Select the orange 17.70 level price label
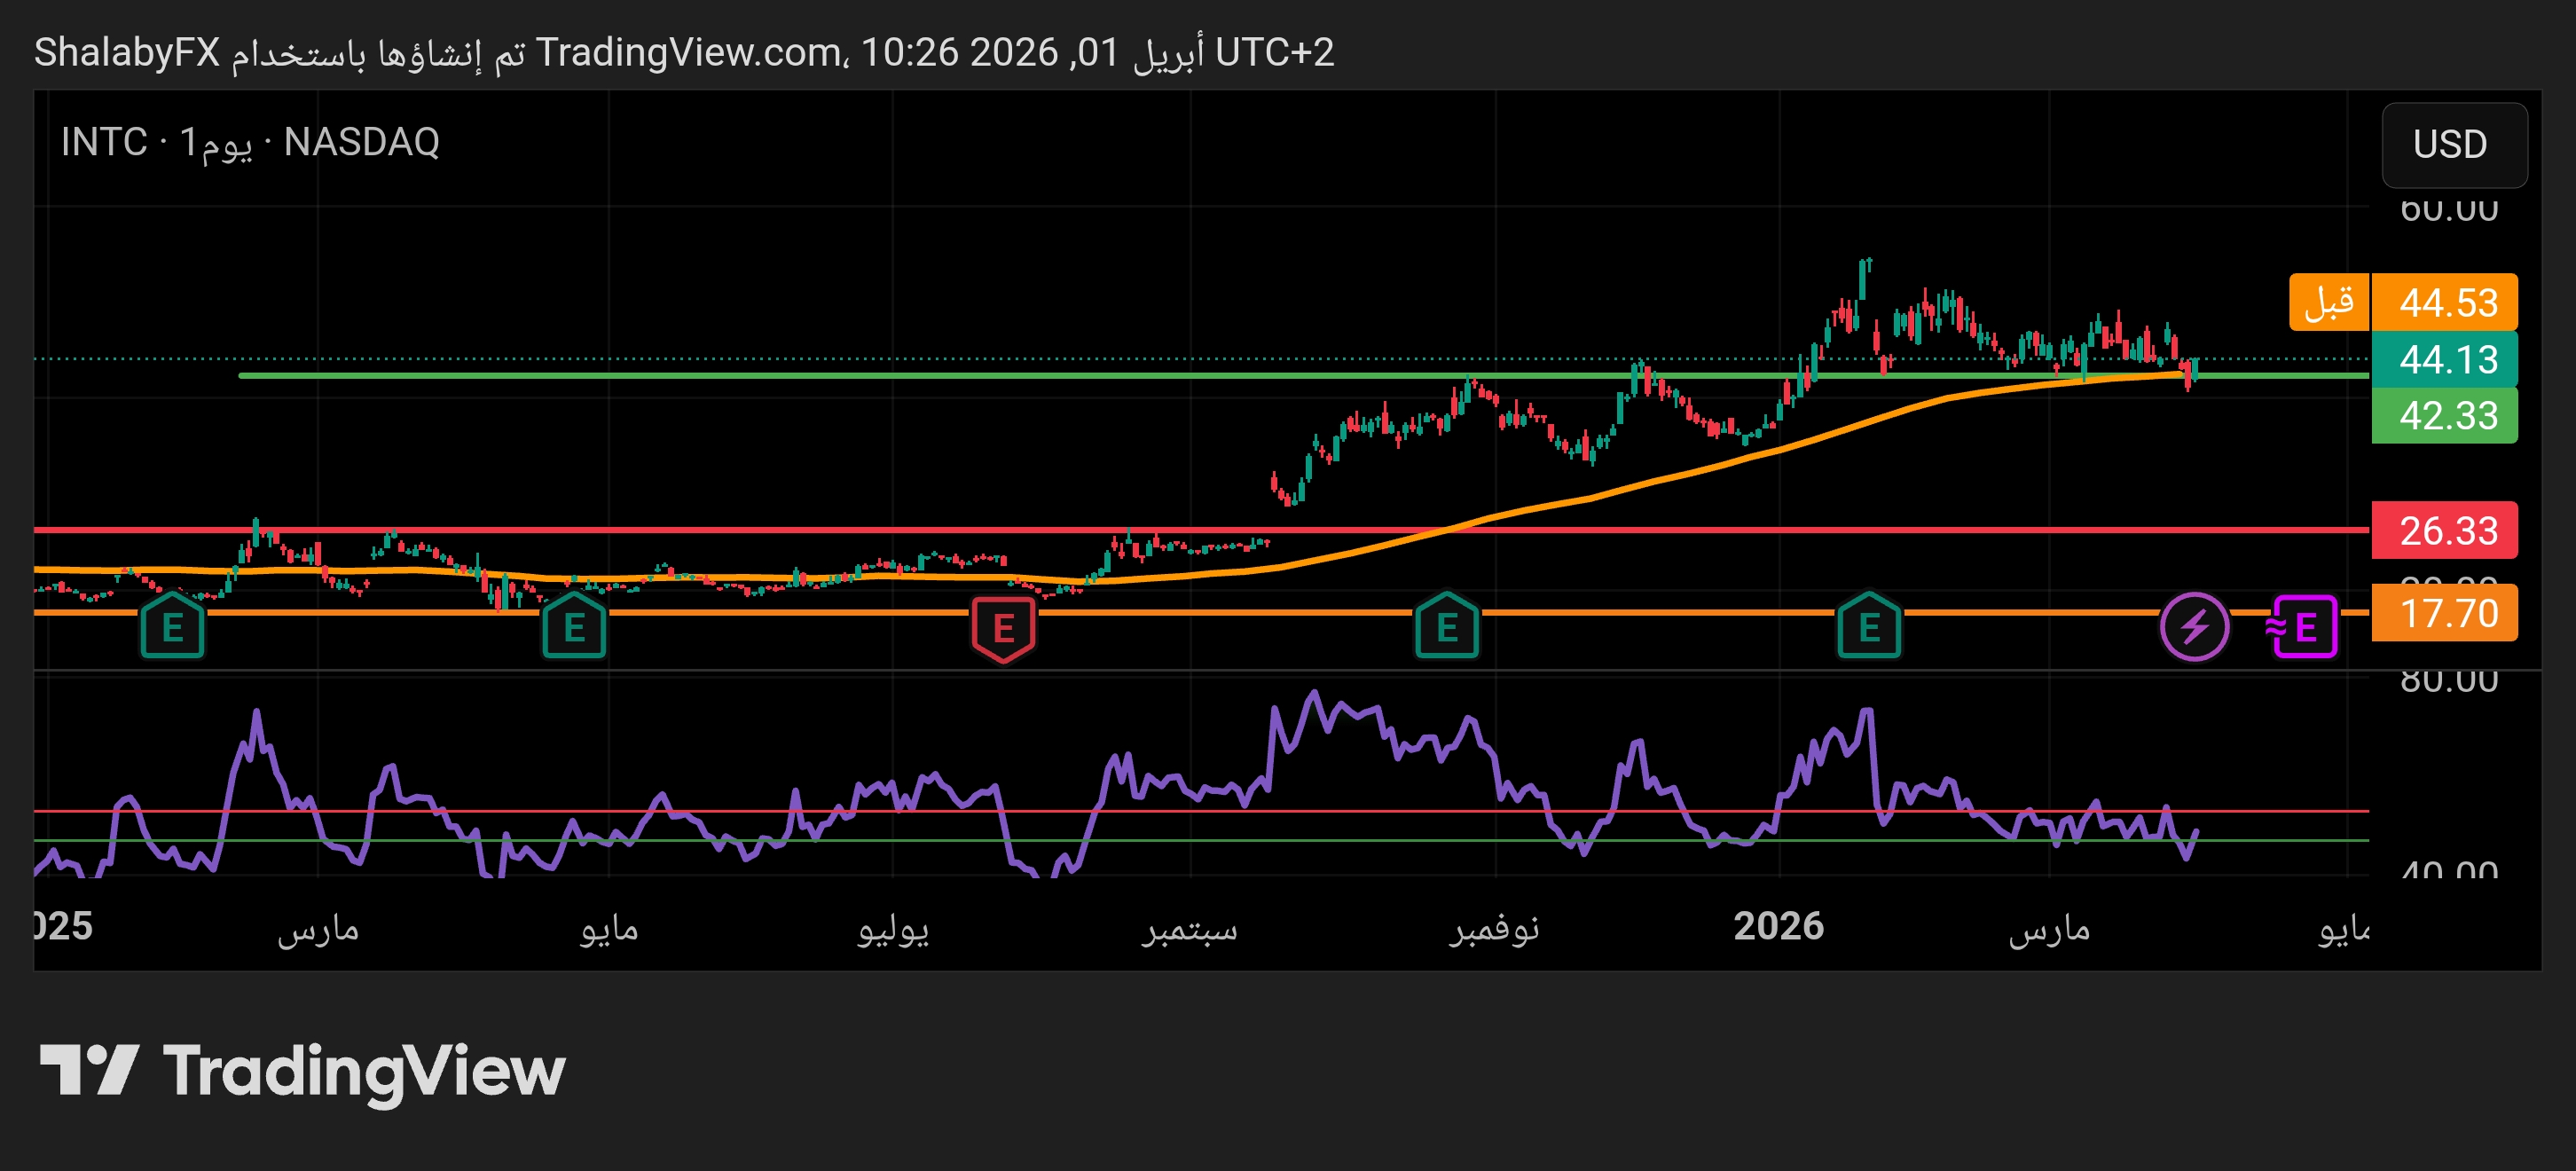2576x1171 pixels. tap(2446, 613)
